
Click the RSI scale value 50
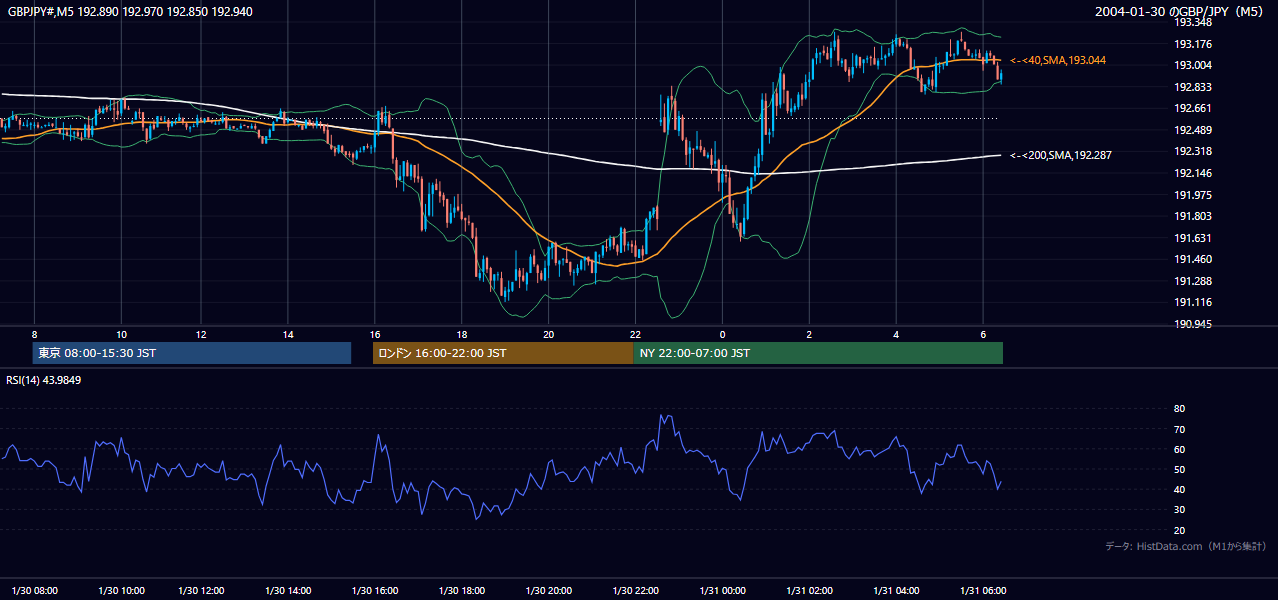click(1180, 469)
